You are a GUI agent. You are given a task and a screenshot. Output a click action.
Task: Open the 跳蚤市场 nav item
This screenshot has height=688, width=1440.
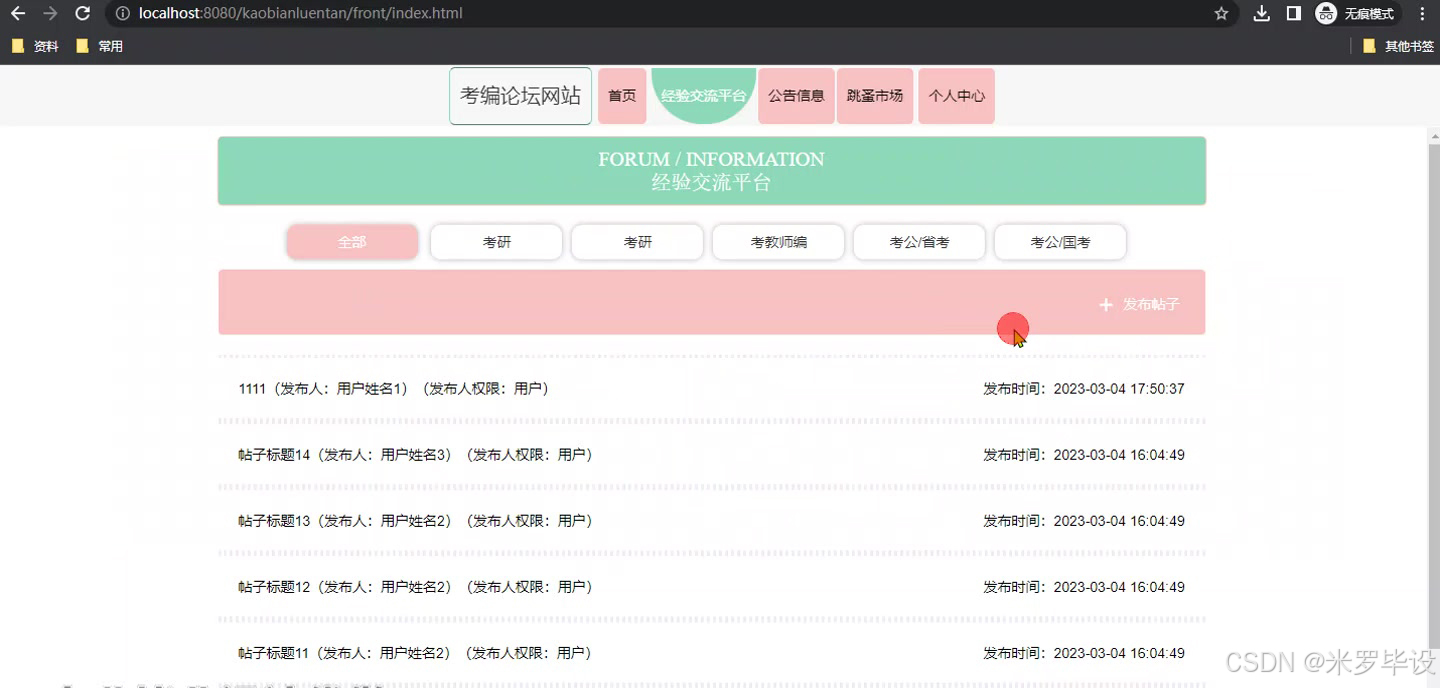(x=875, y=96)
